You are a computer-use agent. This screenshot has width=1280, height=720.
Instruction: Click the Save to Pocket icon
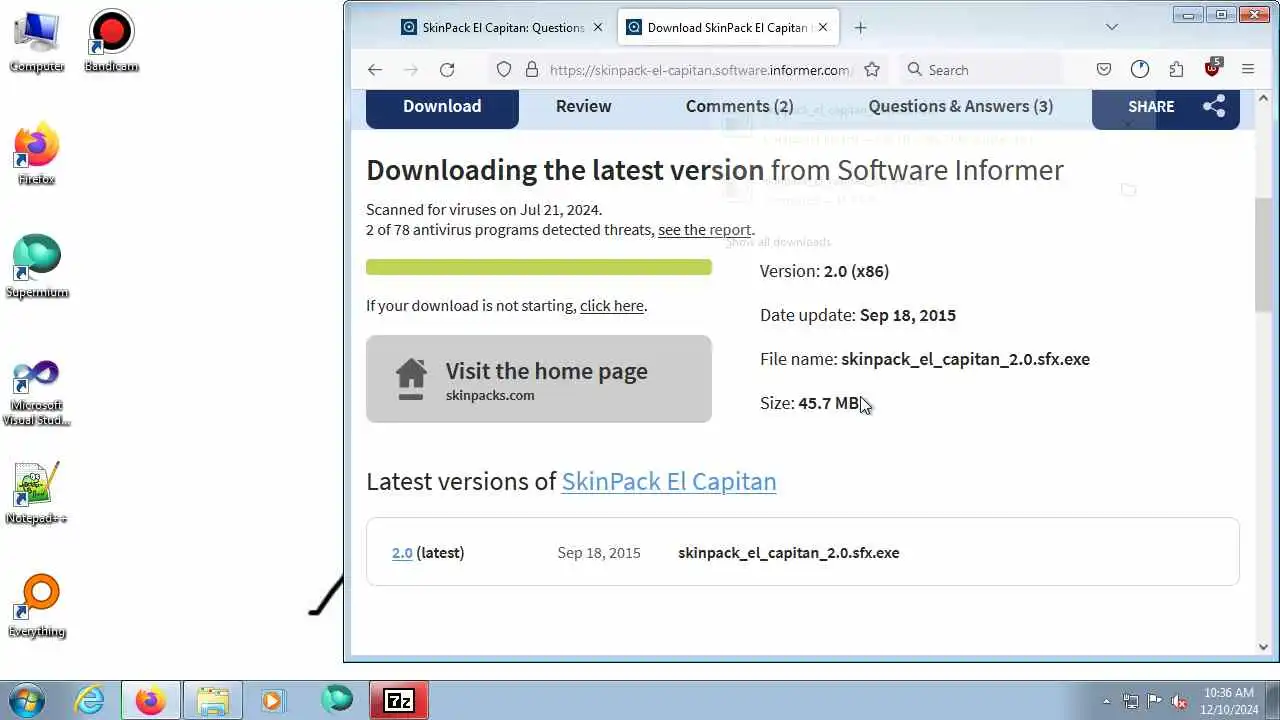pos(1104,69)
